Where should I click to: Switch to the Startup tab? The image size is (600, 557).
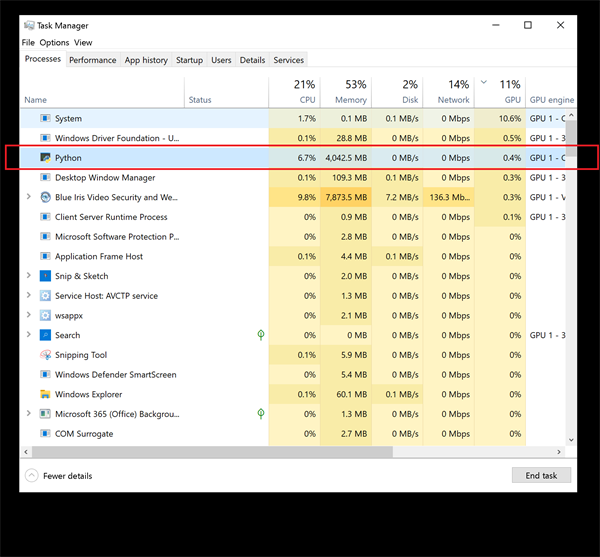[189, 60]
